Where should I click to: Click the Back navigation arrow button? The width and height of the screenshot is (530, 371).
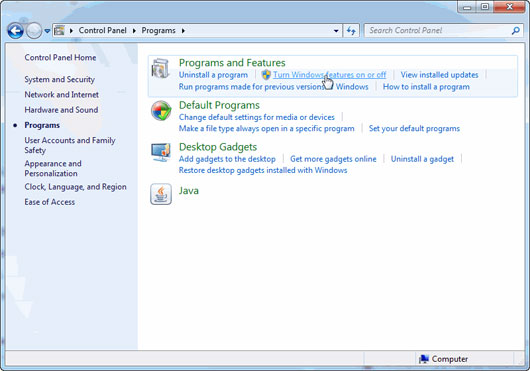(x=15, y=31)
